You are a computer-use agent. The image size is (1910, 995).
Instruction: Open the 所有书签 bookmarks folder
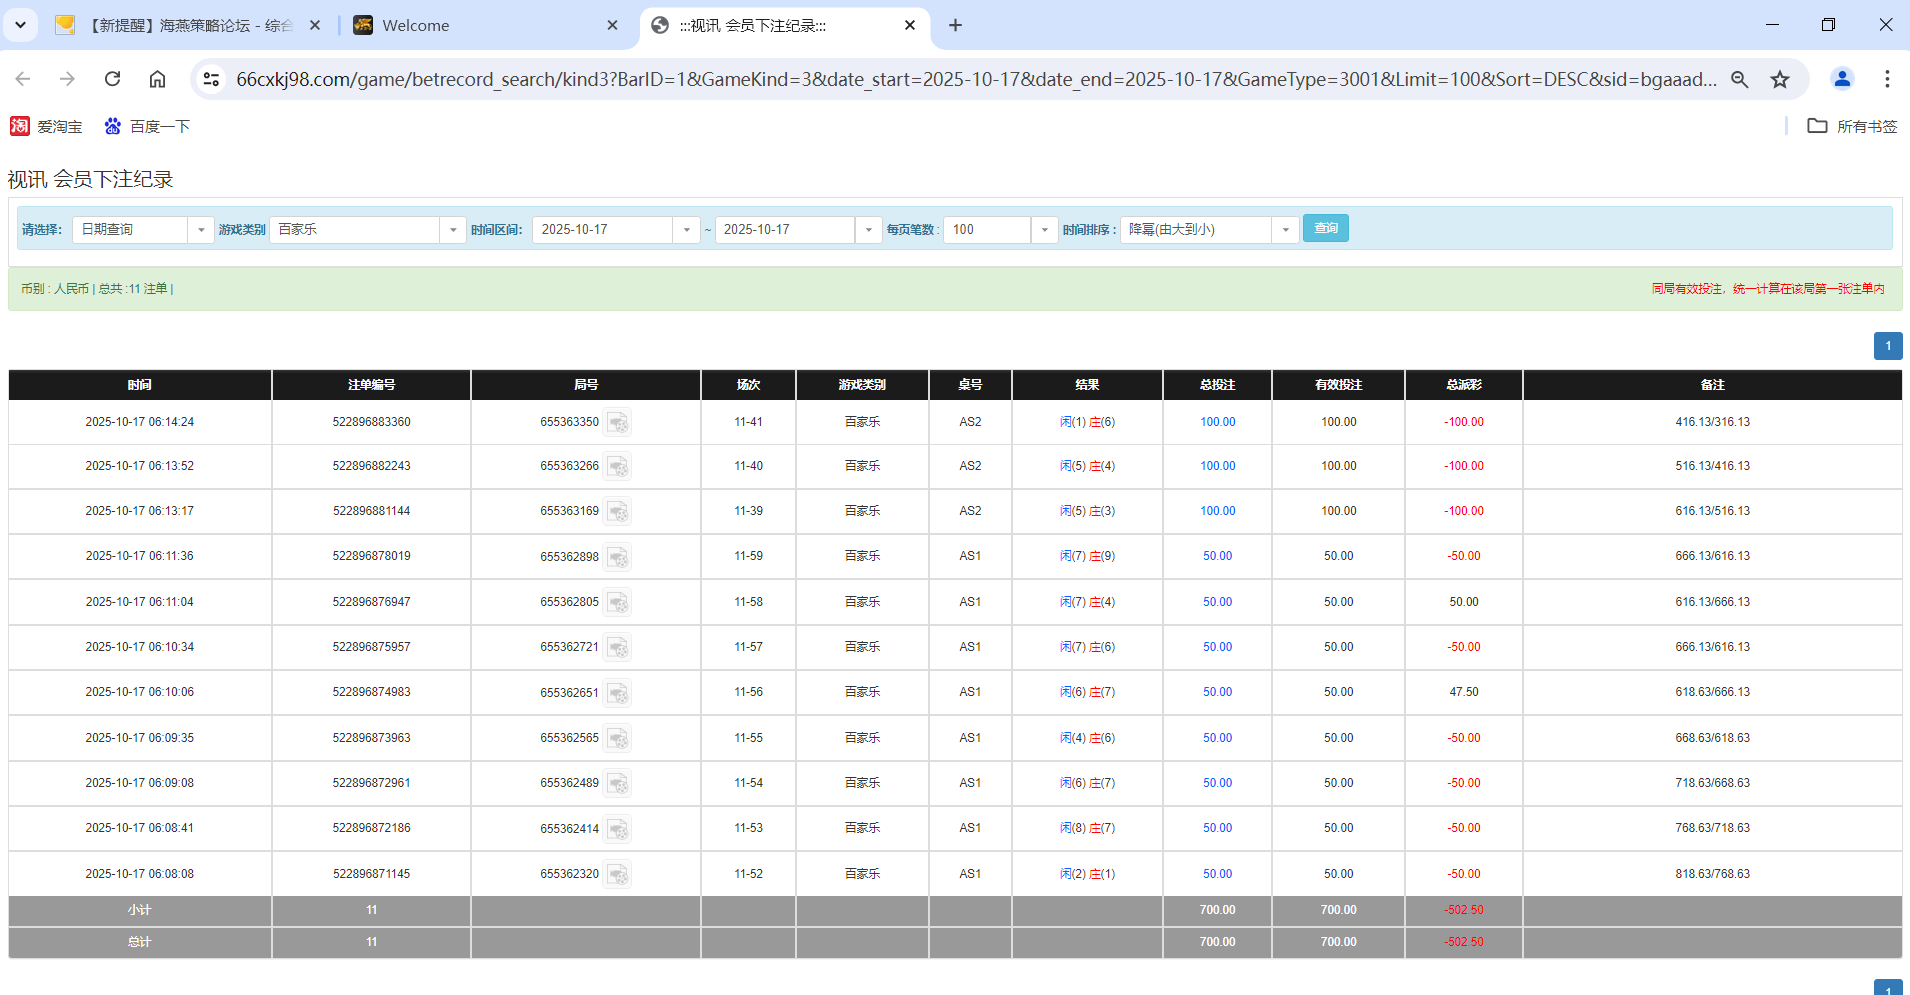(x=1852, y=126)
